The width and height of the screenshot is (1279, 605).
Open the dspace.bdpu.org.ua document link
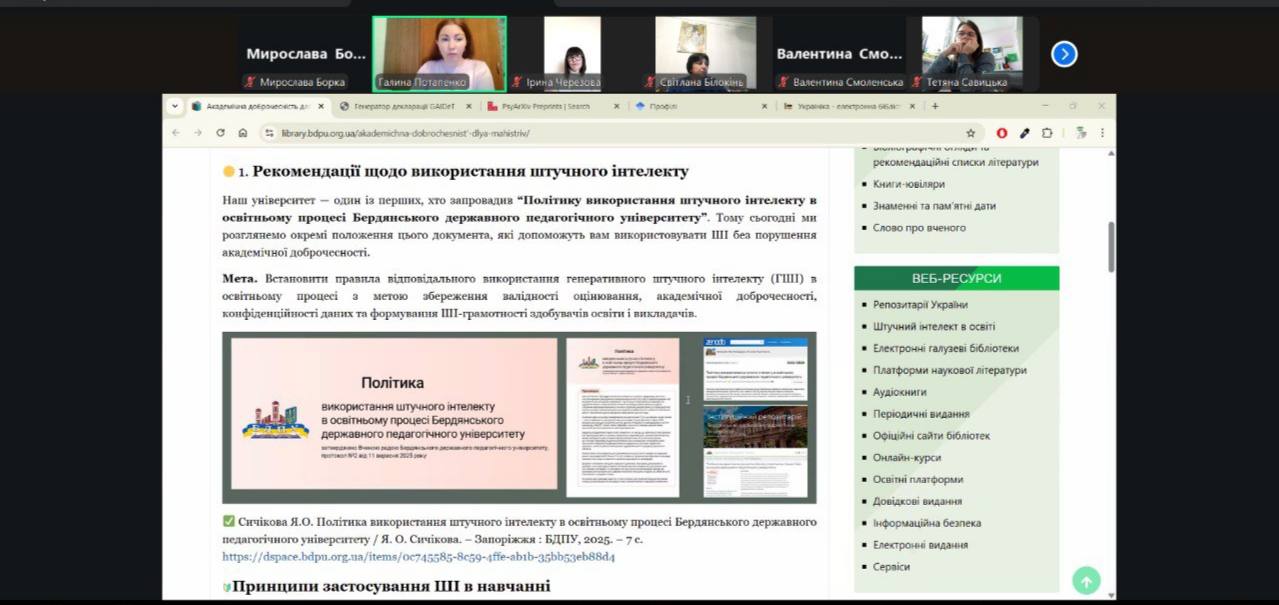click(418, 557)
